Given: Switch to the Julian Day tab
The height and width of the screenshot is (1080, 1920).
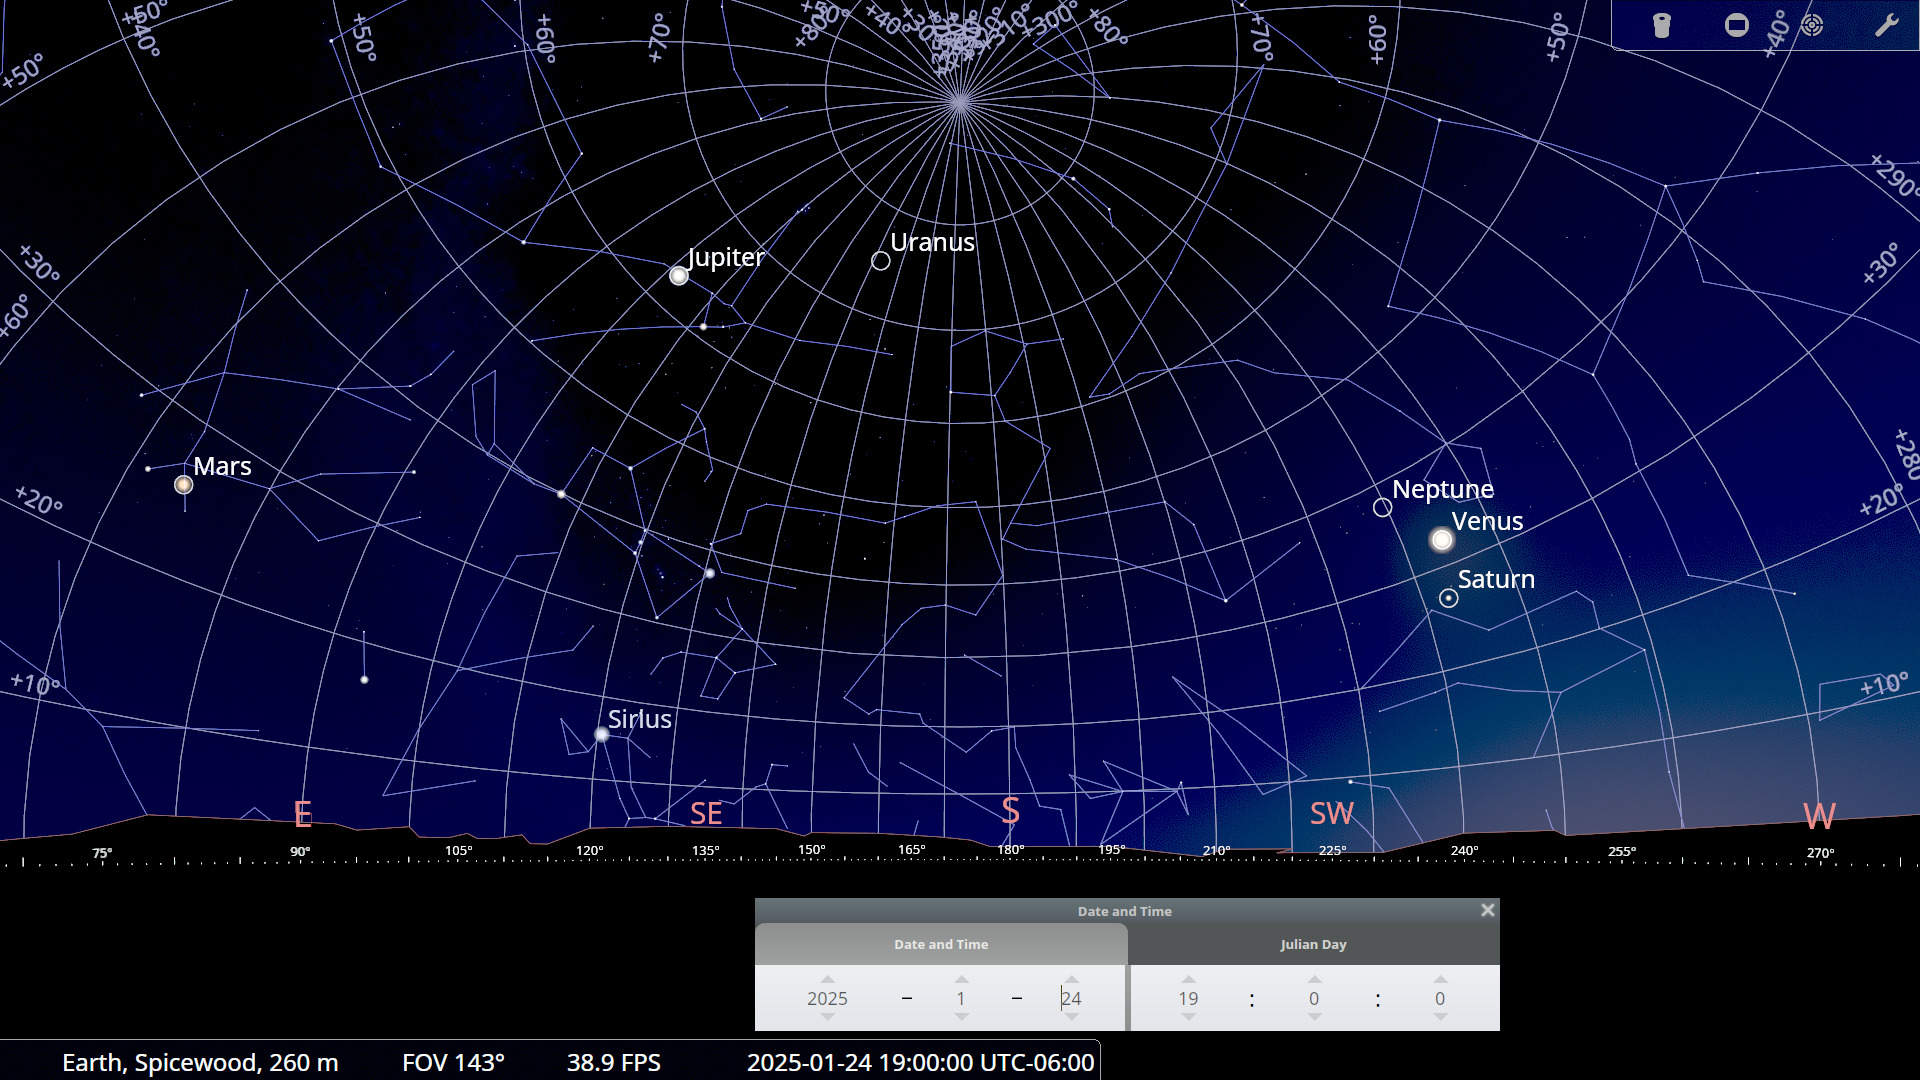Looking at the screenshot, I should [1313, 944].
